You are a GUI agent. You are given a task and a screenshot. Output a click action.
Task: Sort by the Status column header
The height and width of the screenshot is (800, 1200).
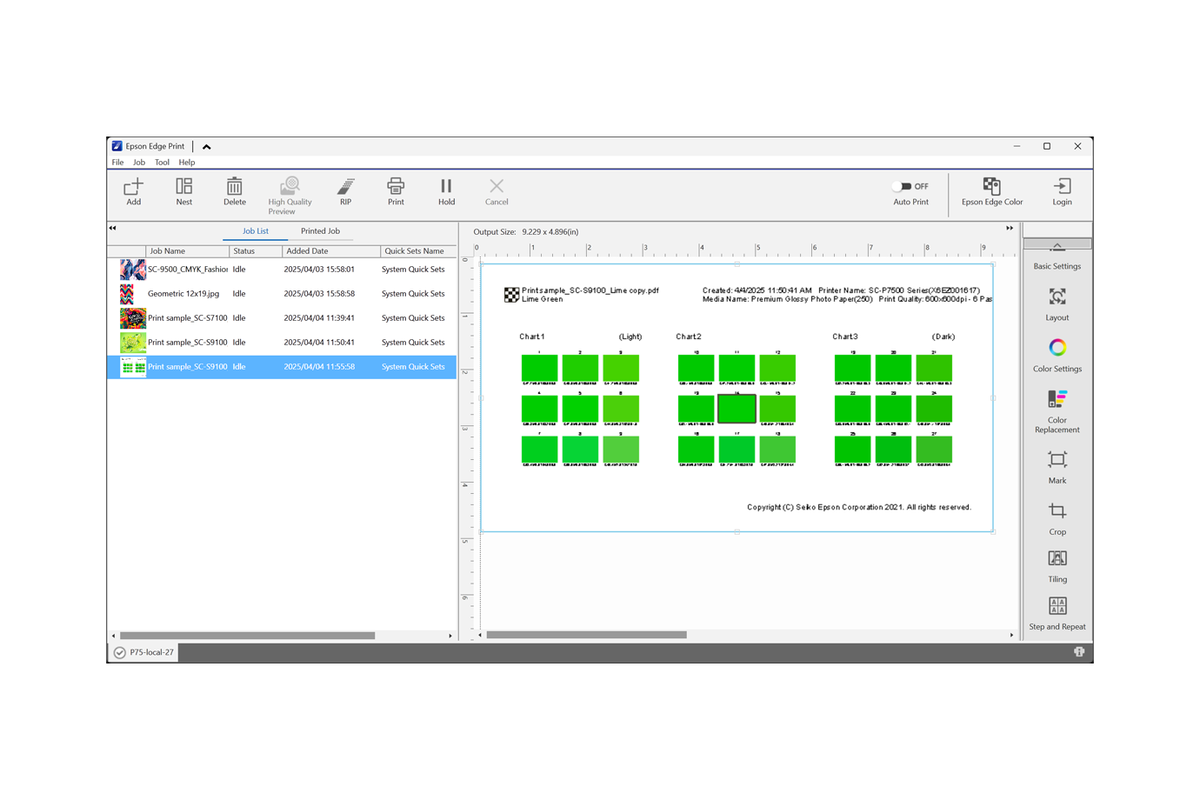255,251
